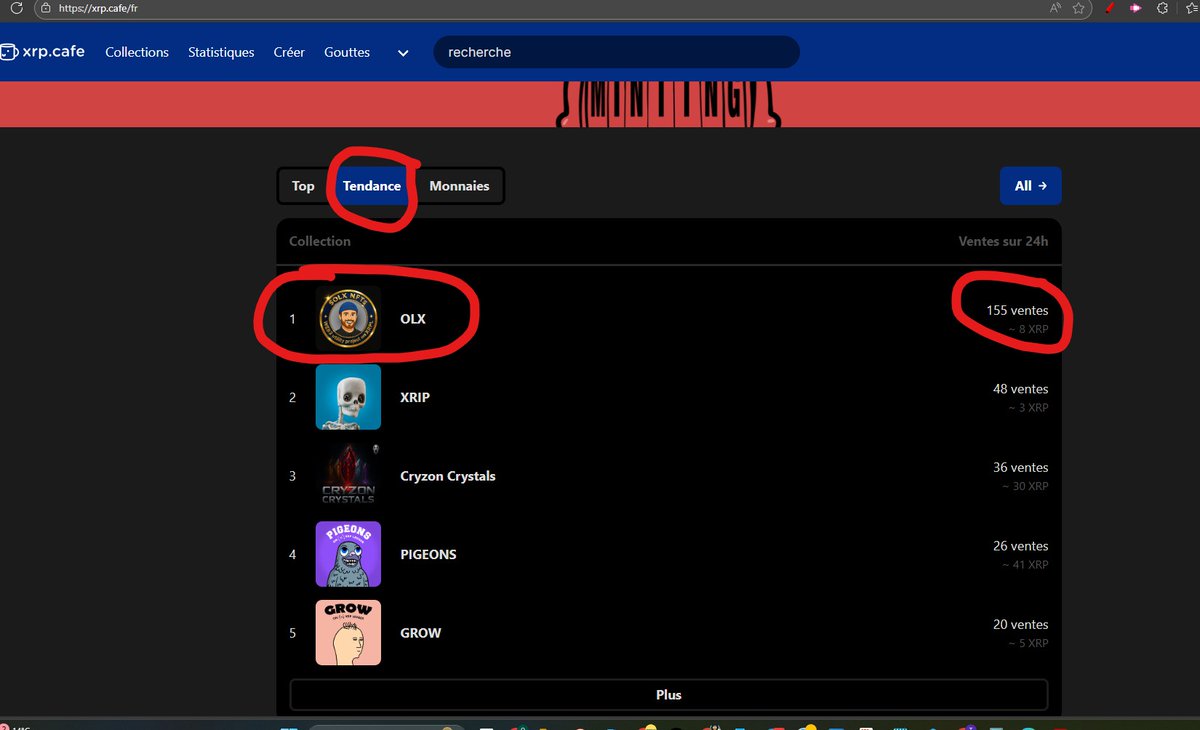
Task: Open the PIGEONS collection thumbnail
Action: [x=348, y=554]
